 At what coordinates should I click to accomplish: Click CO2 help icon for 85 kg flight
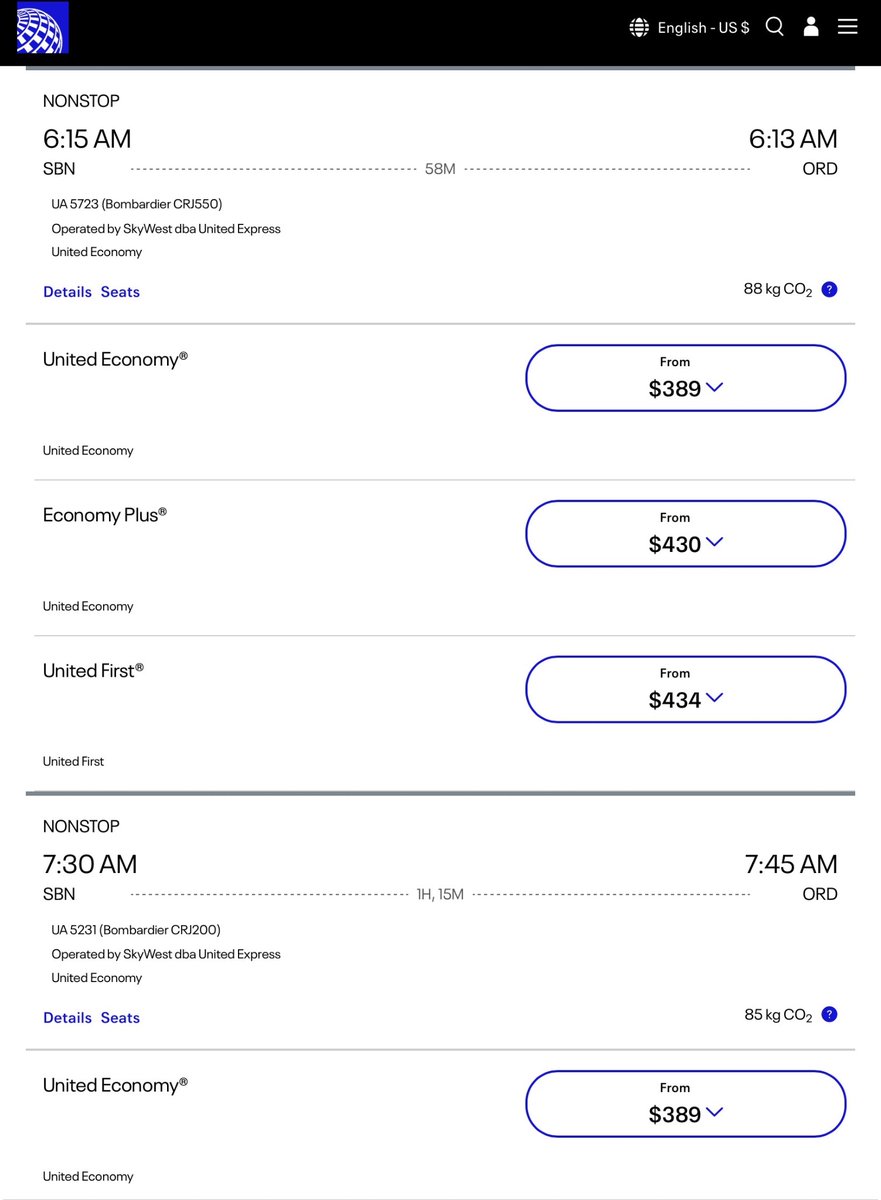(829, 1015)
